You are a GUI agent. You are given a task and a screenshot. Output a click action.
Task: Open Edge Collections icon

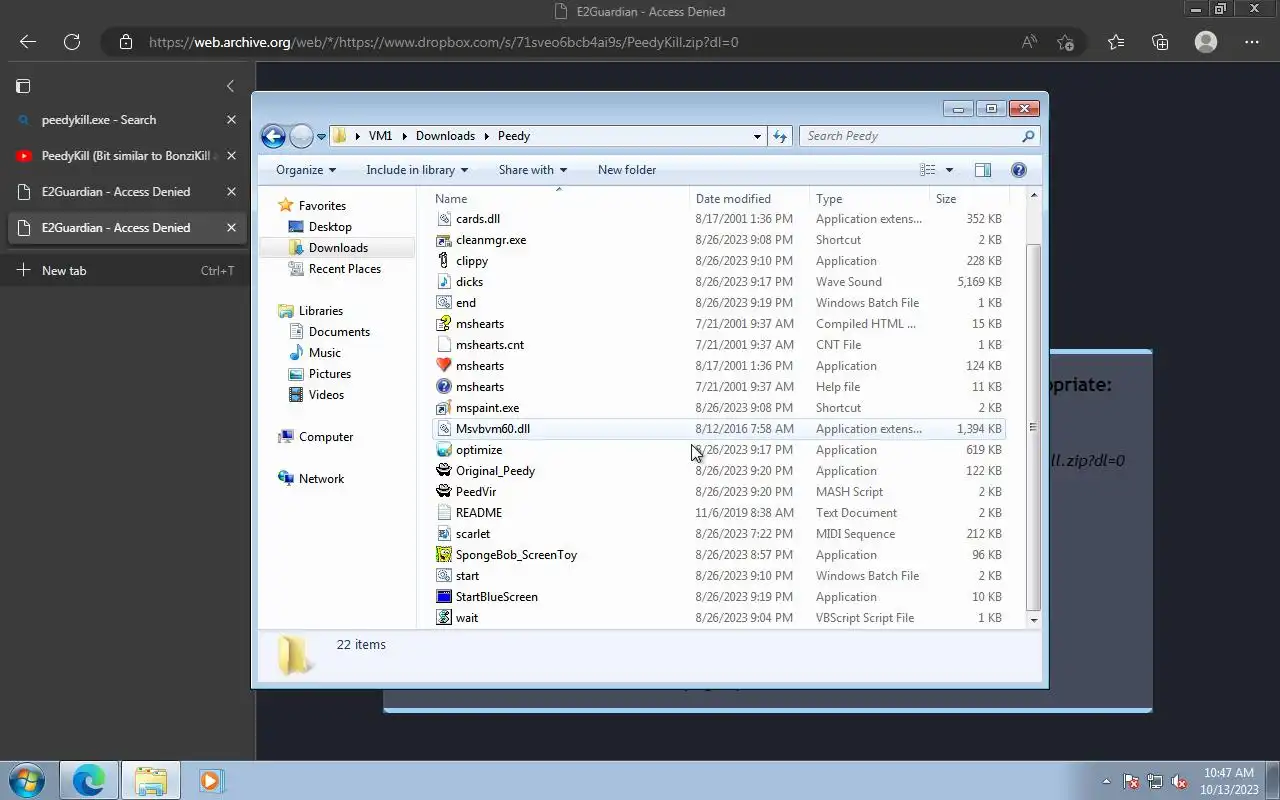pos(1160,42)
